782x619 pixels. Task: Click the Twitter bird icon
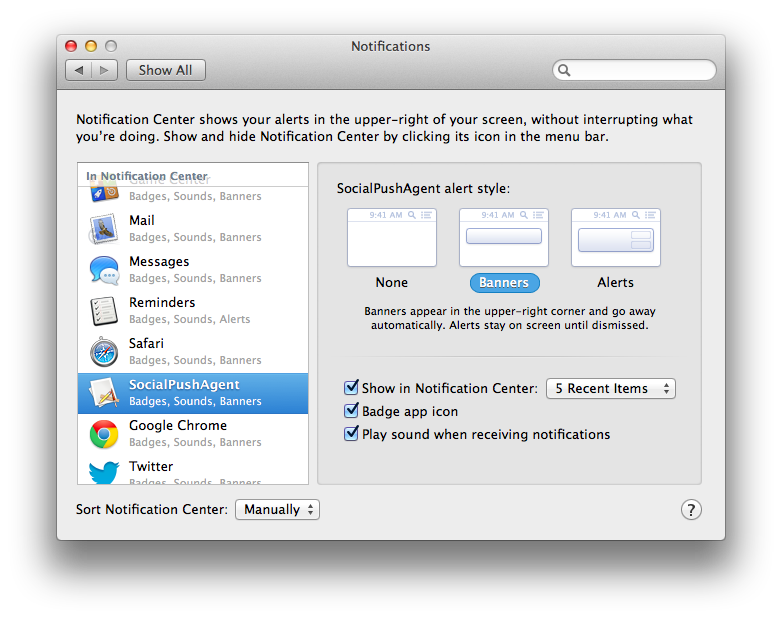tap(104, 472)
